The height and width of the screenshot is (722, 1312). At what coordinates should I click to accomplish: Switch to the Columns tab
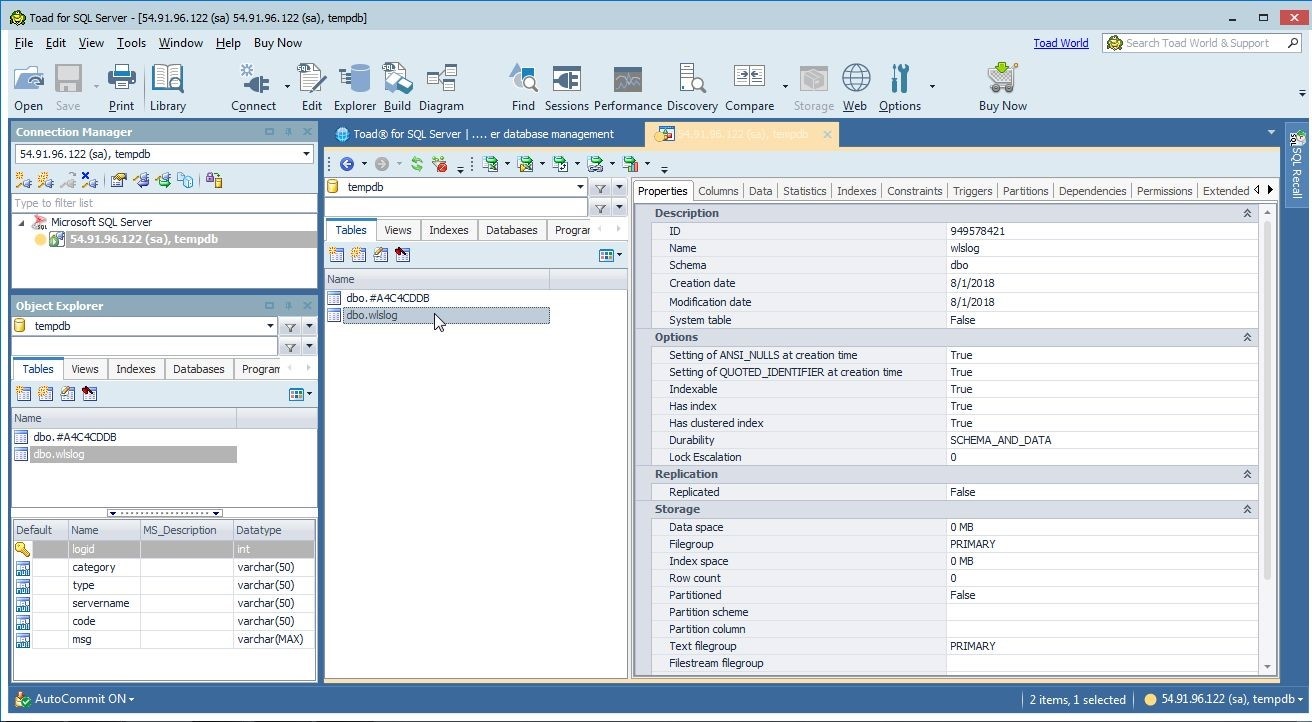[718, 191]
